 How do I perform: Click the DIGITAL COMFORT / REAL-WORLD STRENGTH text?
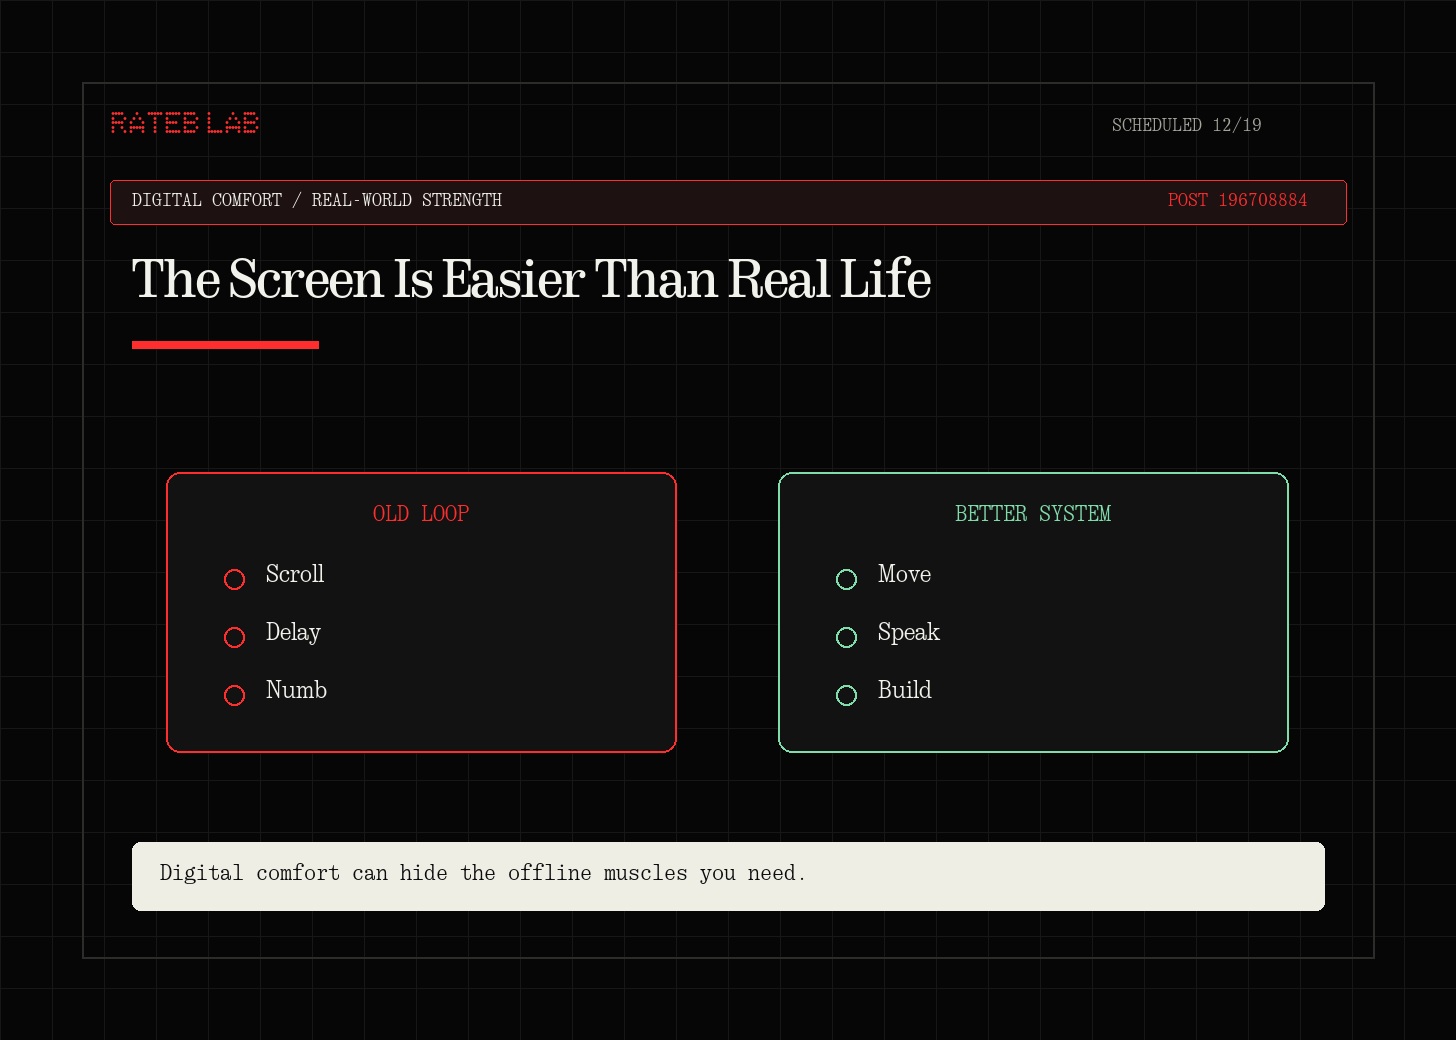(x=317, y=200)
